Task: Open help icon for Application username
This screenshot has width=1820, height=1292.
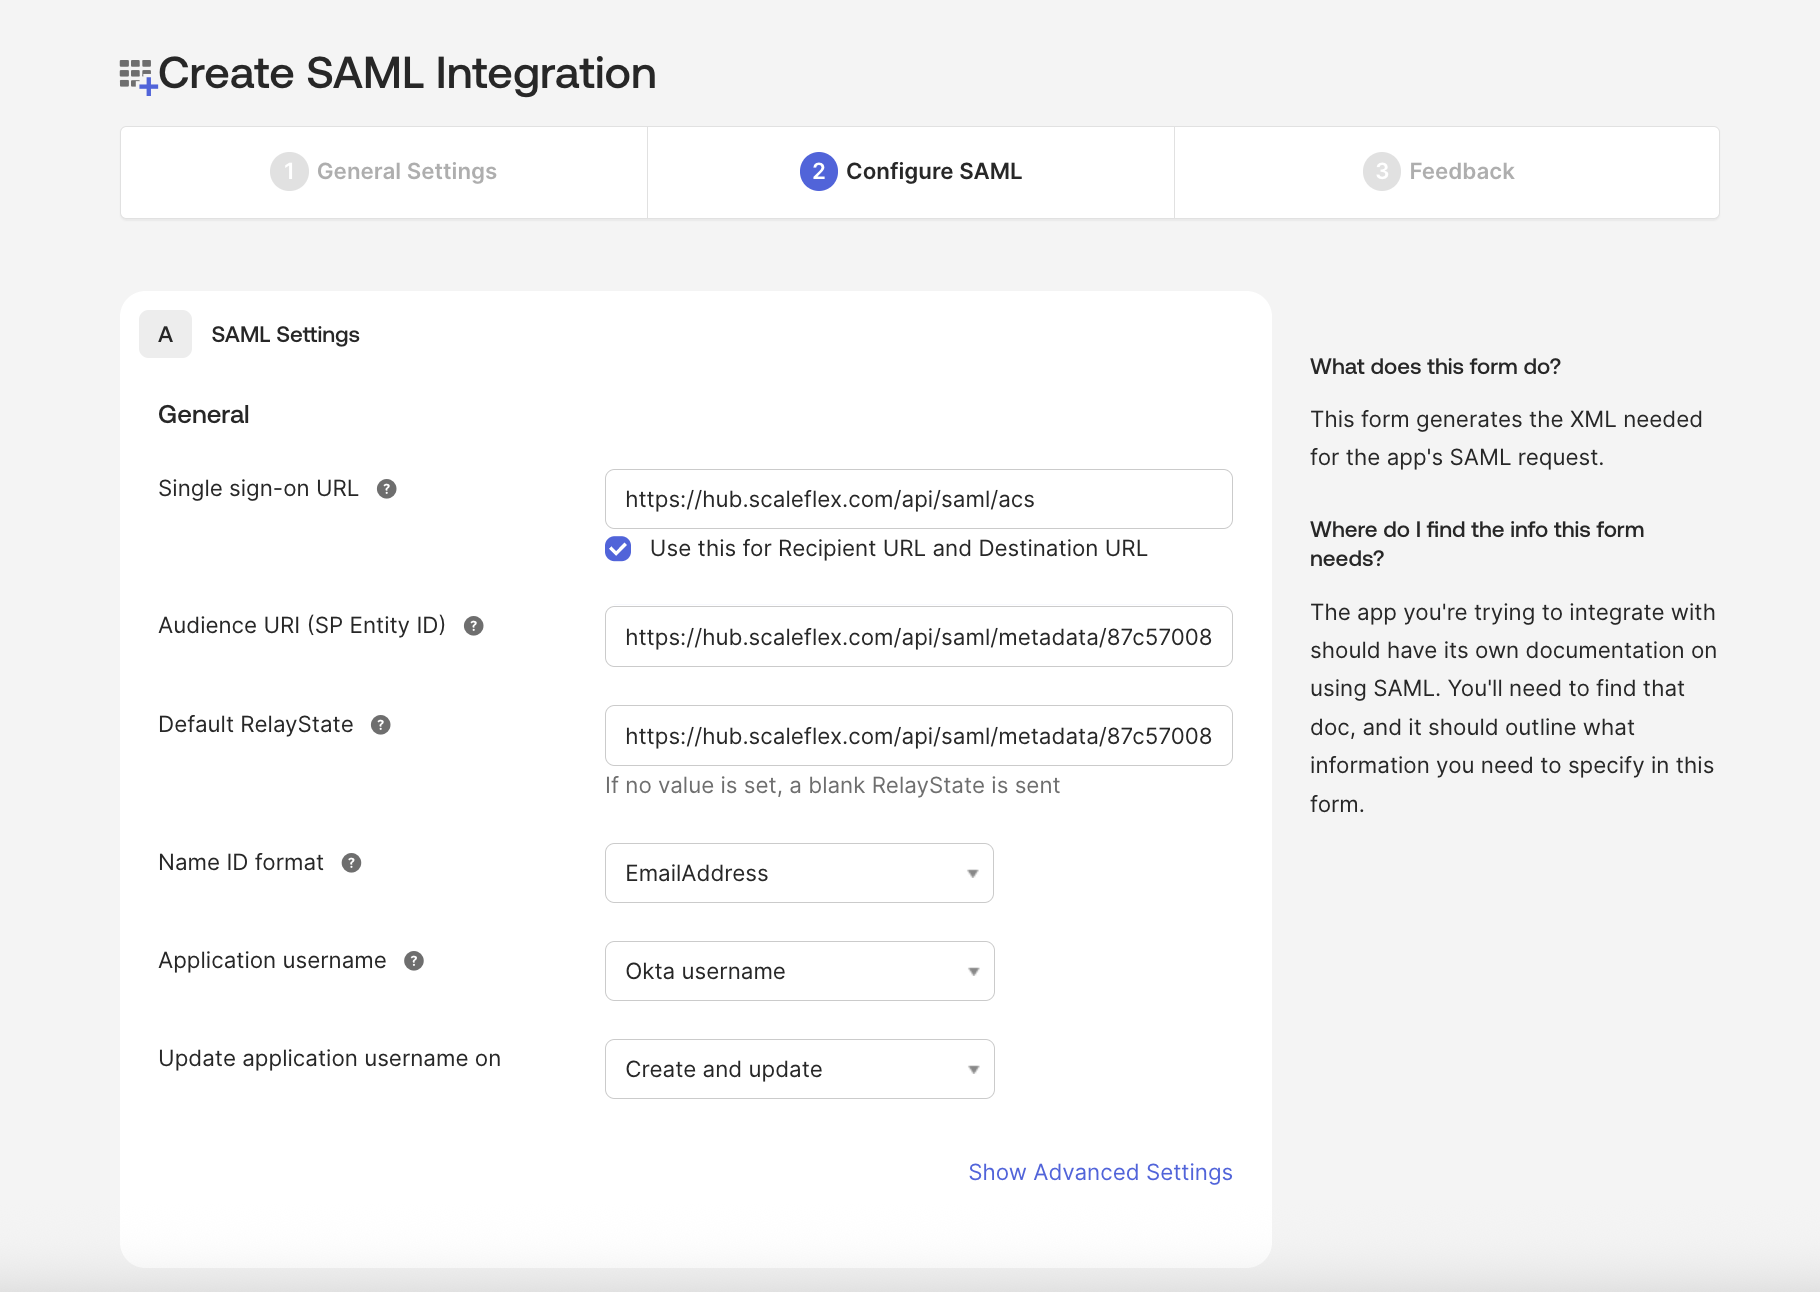Action: [414, 961]
